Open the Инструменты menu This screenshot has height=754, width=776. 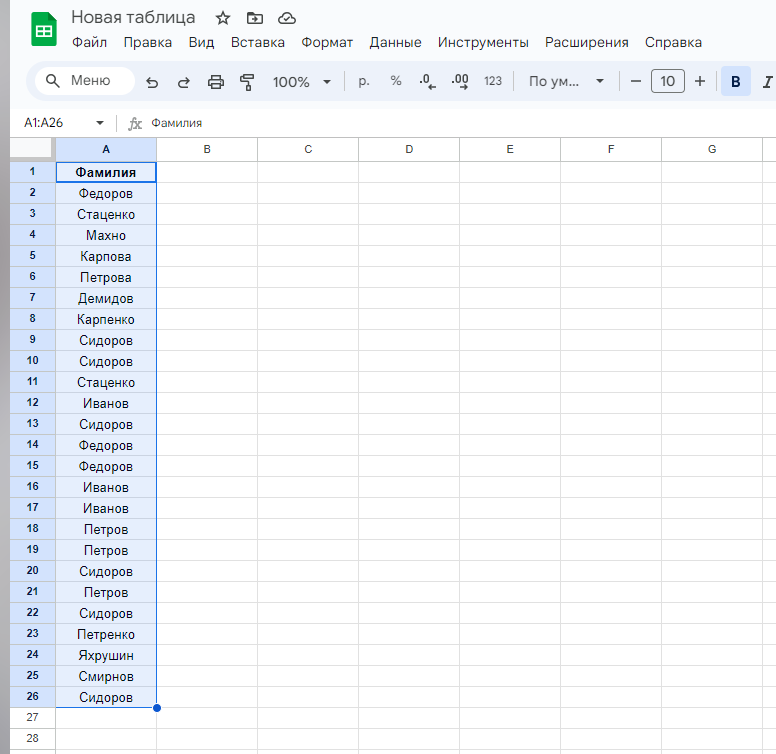[483, 43]
